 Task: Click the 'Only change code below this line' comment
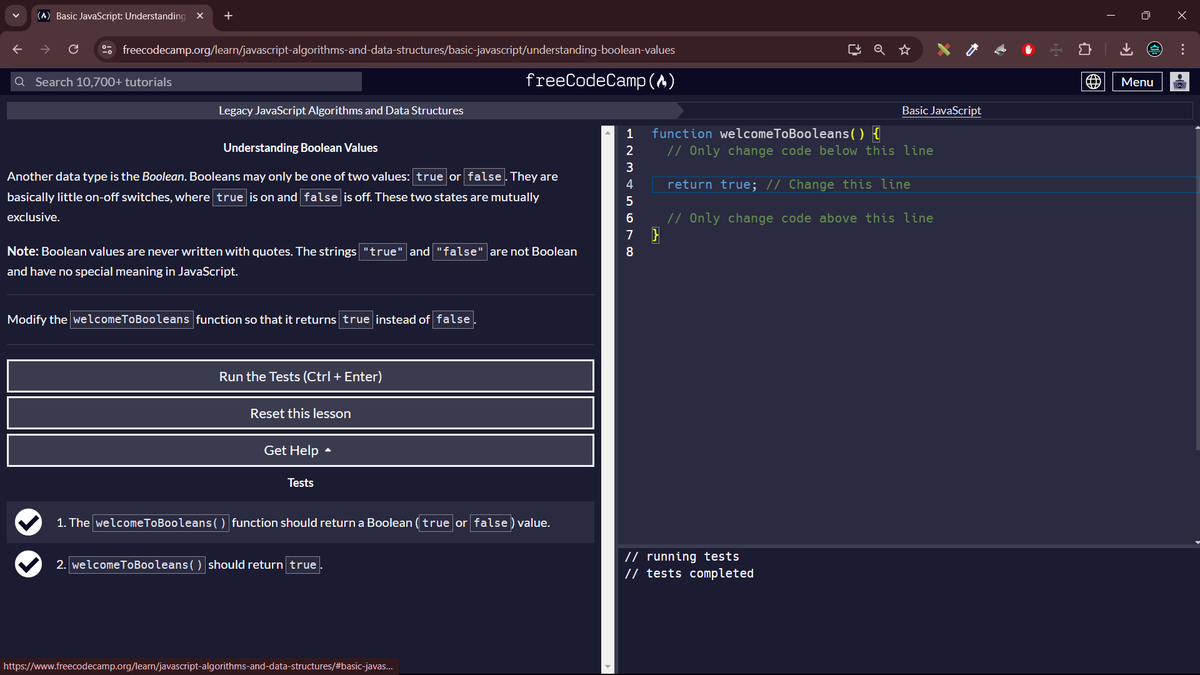click(x=800, y=151)
